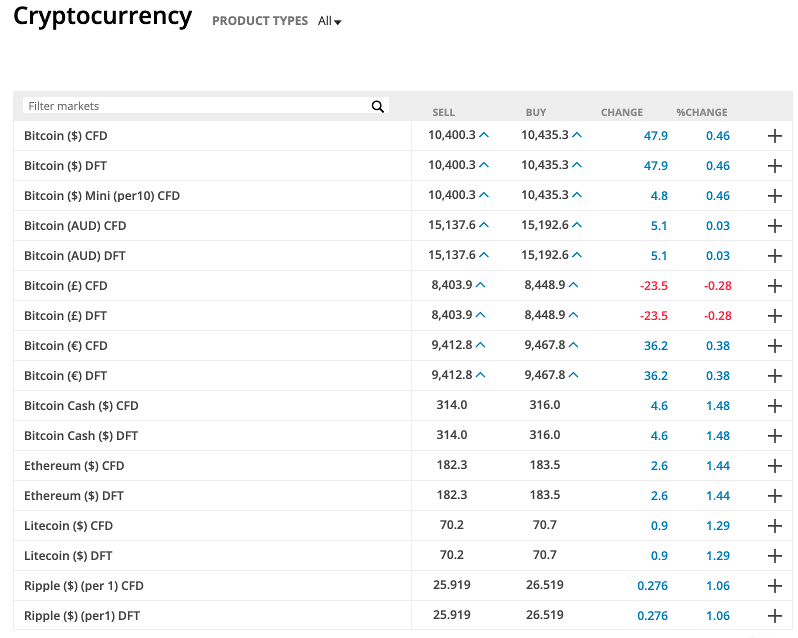Click the search magnifier icon in Filter markets
This screenshot has width=798, height=638.
click(x=378, y=106)
